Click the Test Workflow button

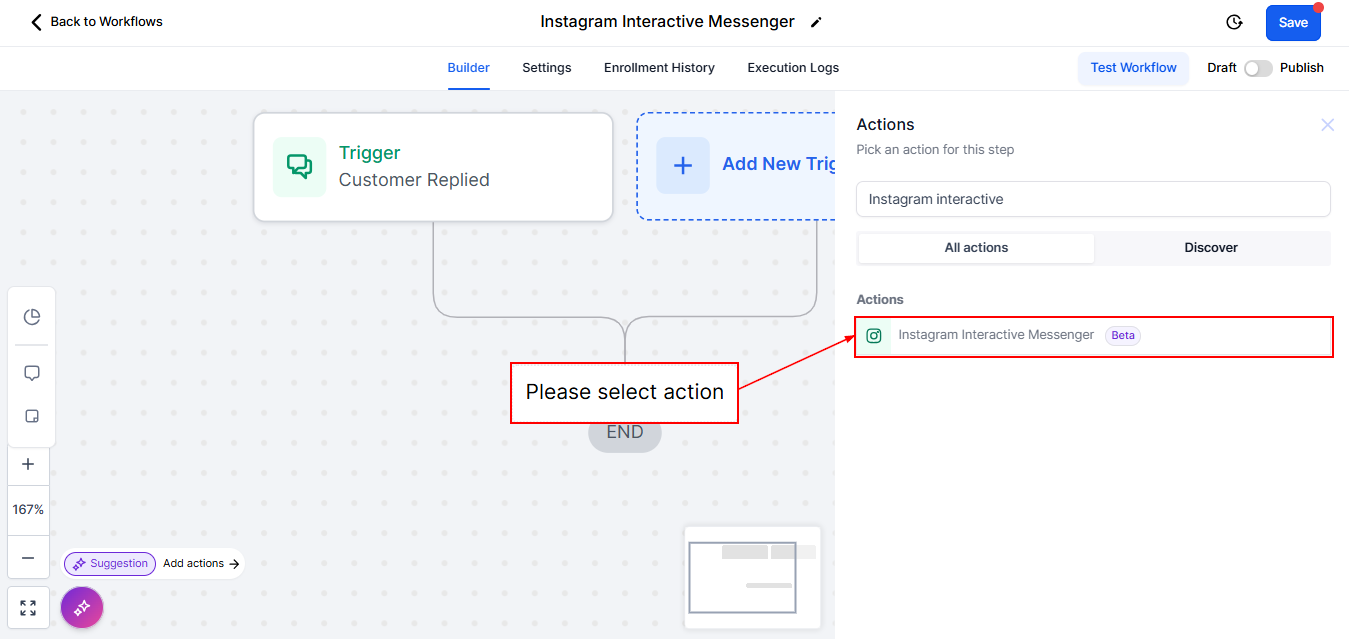click(x=1133, y=68)
